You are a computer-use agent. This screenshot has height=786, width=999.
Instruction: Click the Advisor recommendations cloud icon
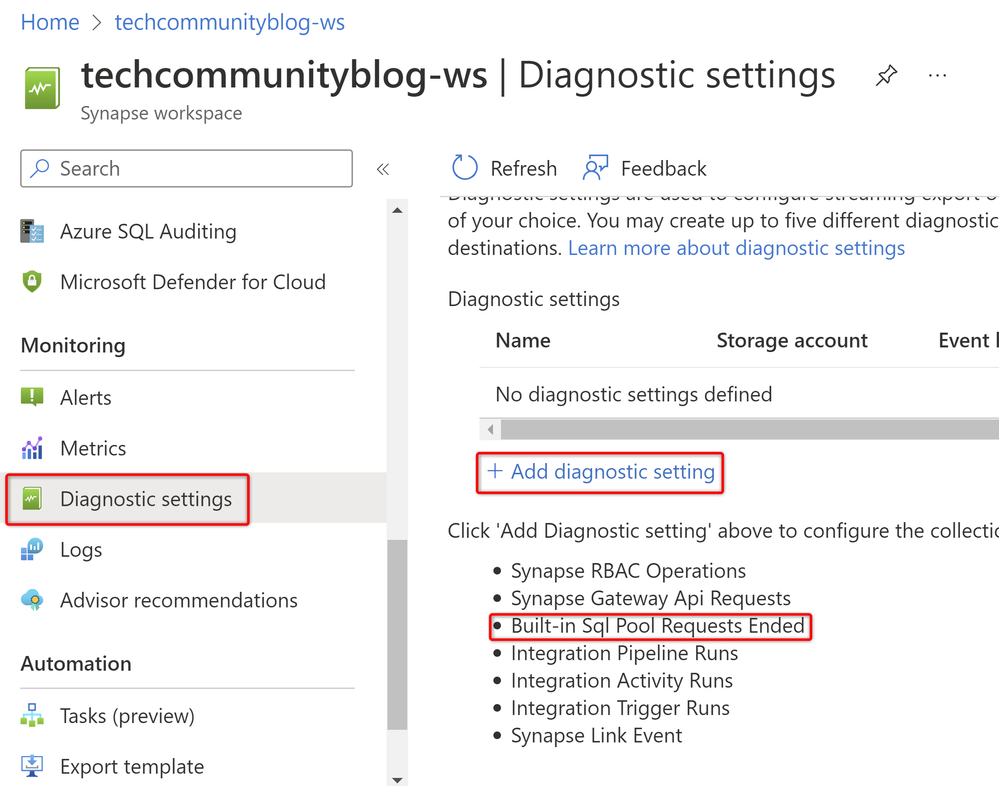[32, 600]
